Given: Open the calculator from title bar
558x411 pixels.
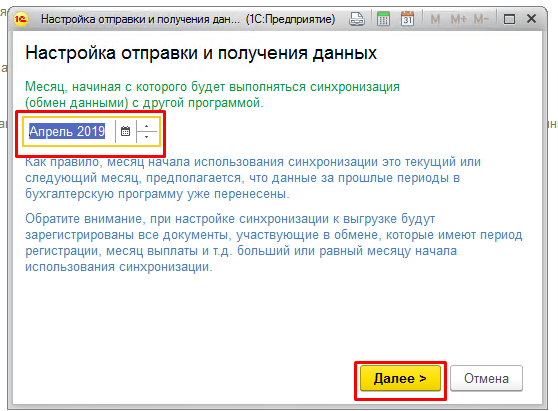Looking at the screenshot, I should tap(383, 19).
